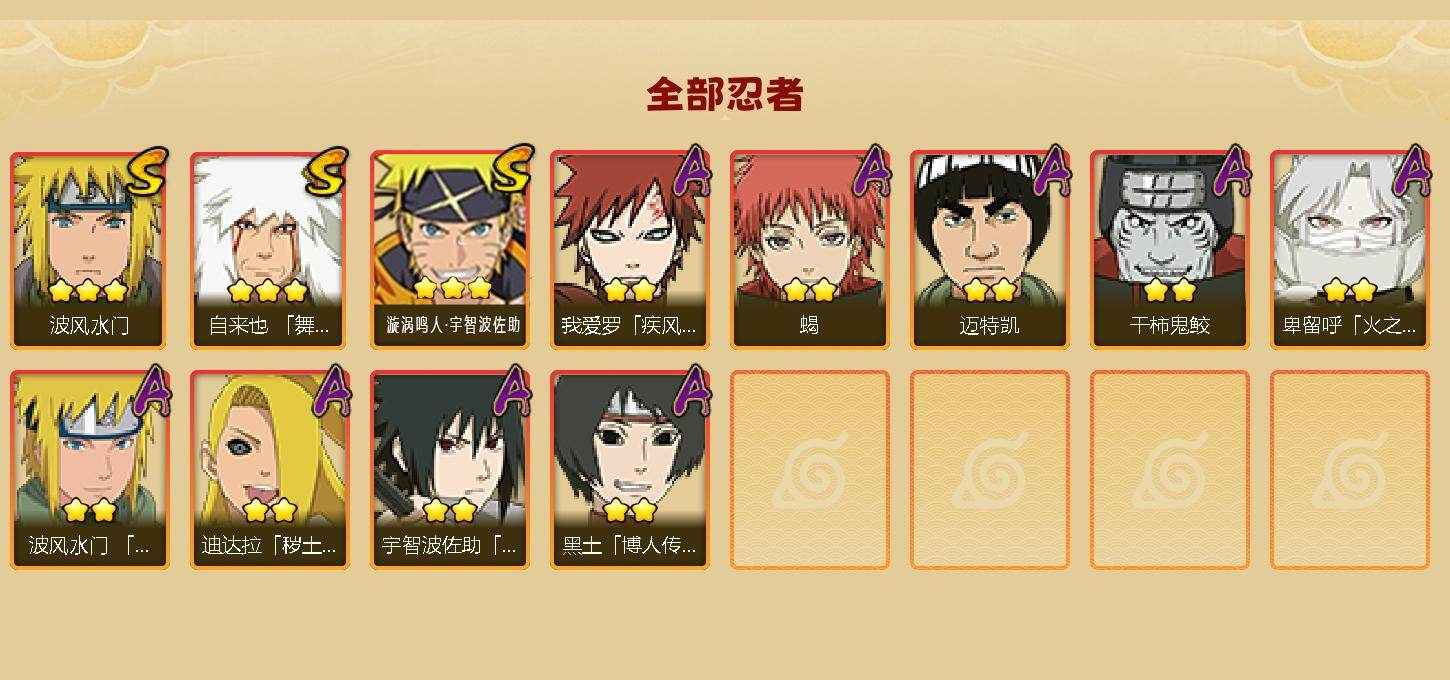Open the 自来也「舞... ninja card
The image size is (1450, 680).
(x=269, y=250)
